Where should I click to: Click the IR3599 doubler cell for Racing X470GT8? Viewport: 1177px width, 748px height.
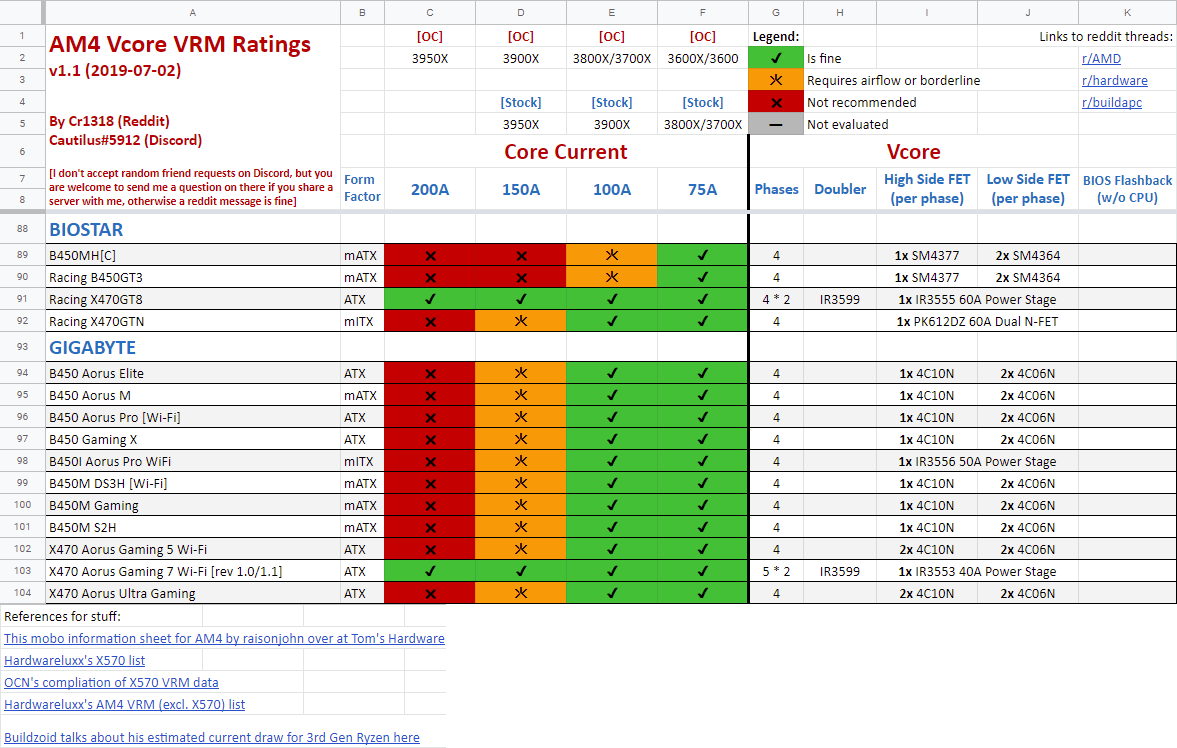tap(840, 299)
